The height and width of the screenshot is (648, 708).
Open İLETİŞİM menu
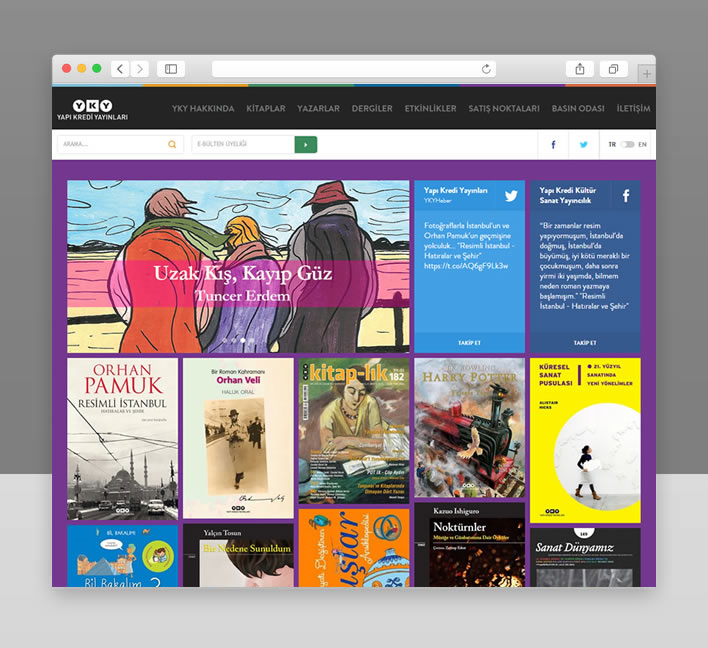coord(633,108)
